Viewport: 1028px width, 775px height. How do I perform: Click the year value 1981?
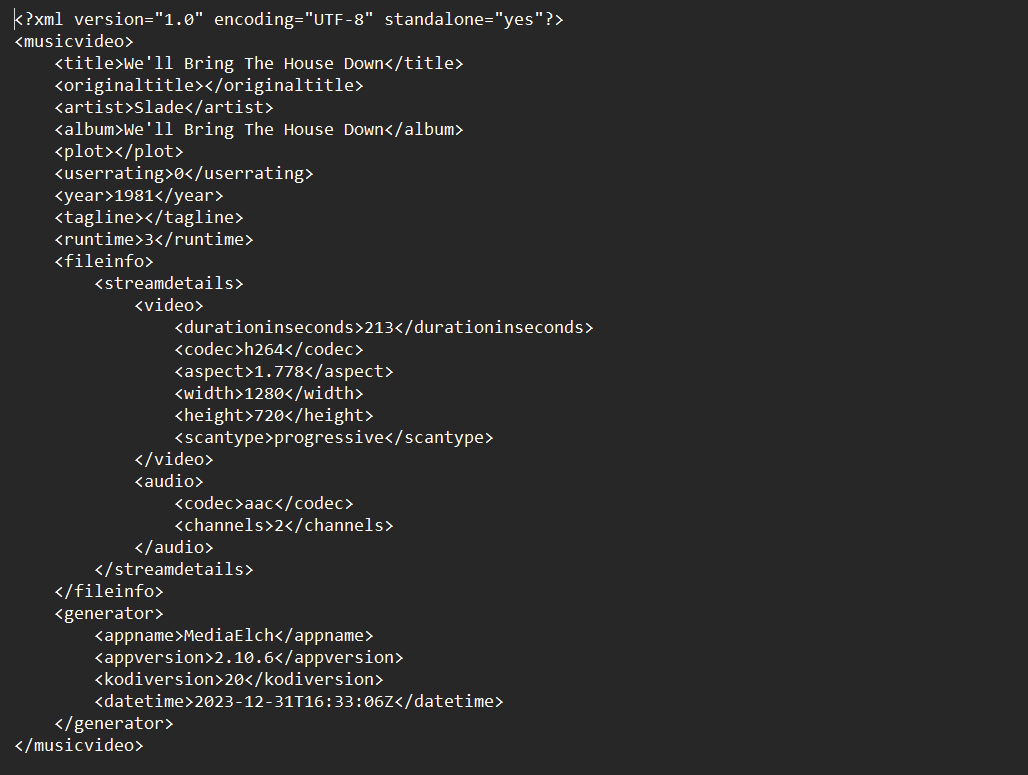point(134,195)
